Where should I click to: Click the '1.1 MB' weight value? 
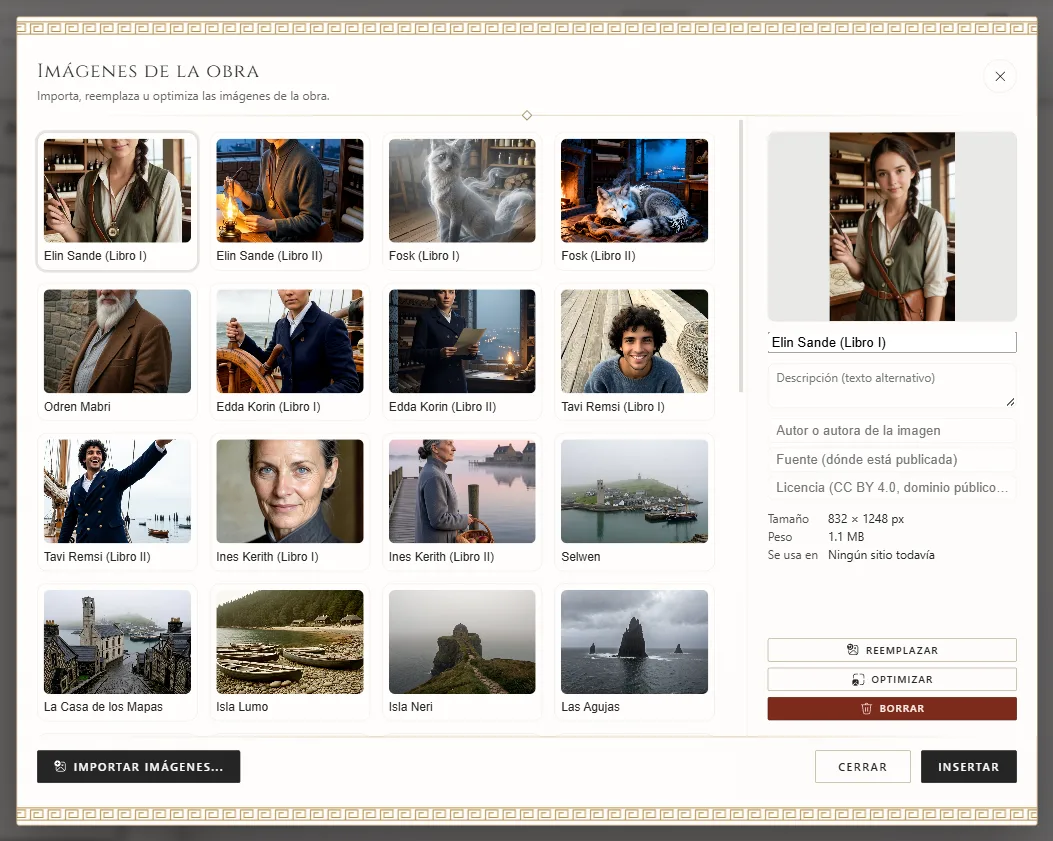(x=846, y=537)
